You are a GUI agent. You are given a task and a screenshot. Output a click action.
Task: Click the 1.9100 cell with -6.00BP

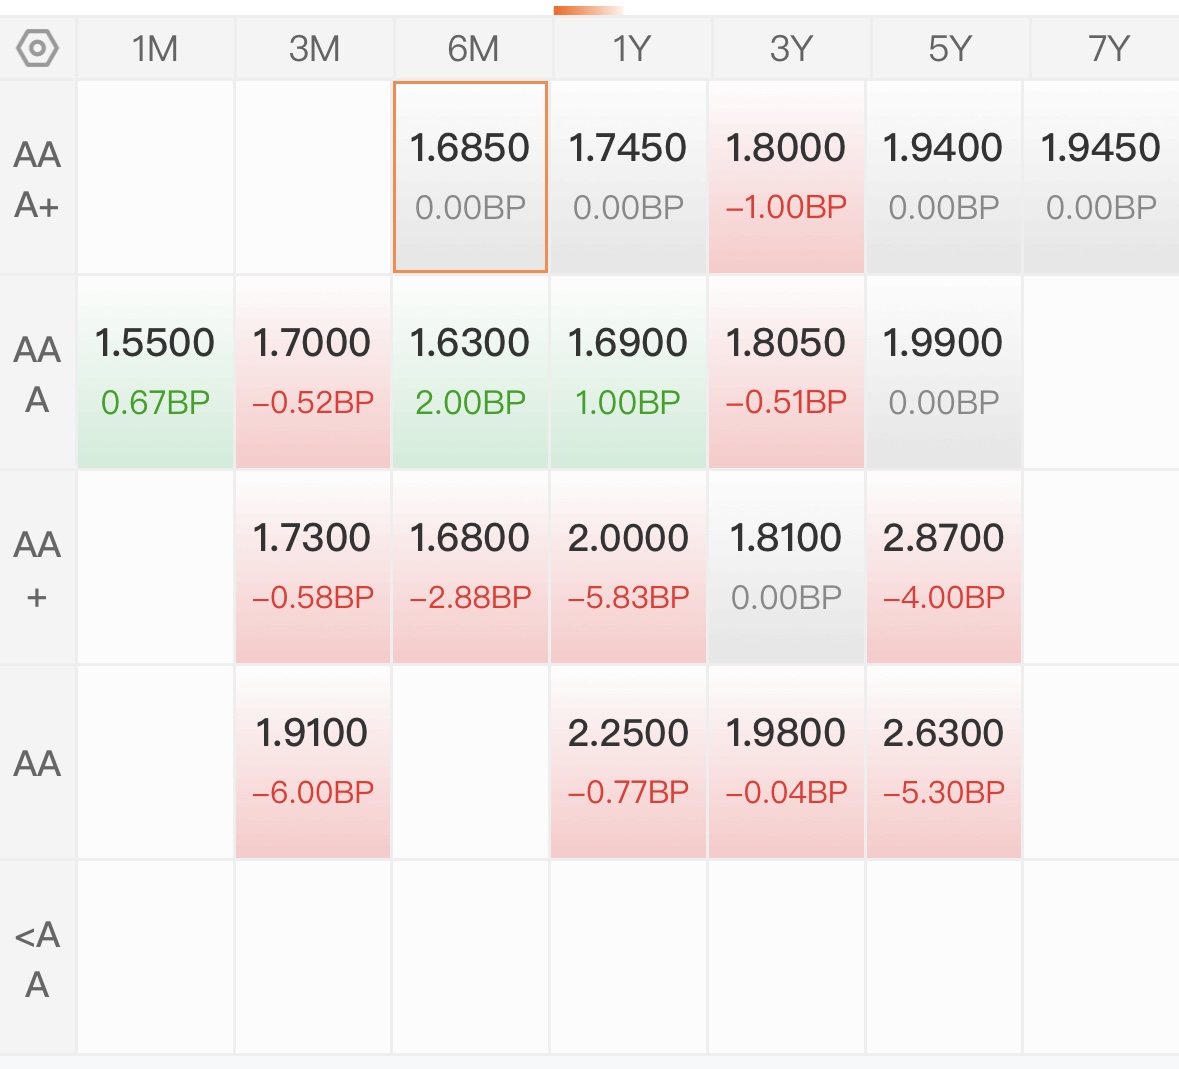313,762
